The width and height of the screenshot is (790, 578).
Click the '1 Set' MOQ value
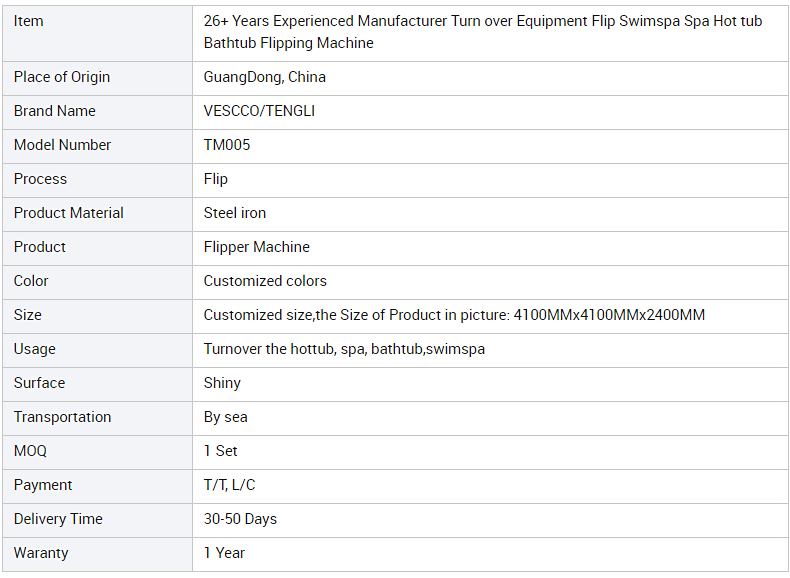(x=220, y=451)
